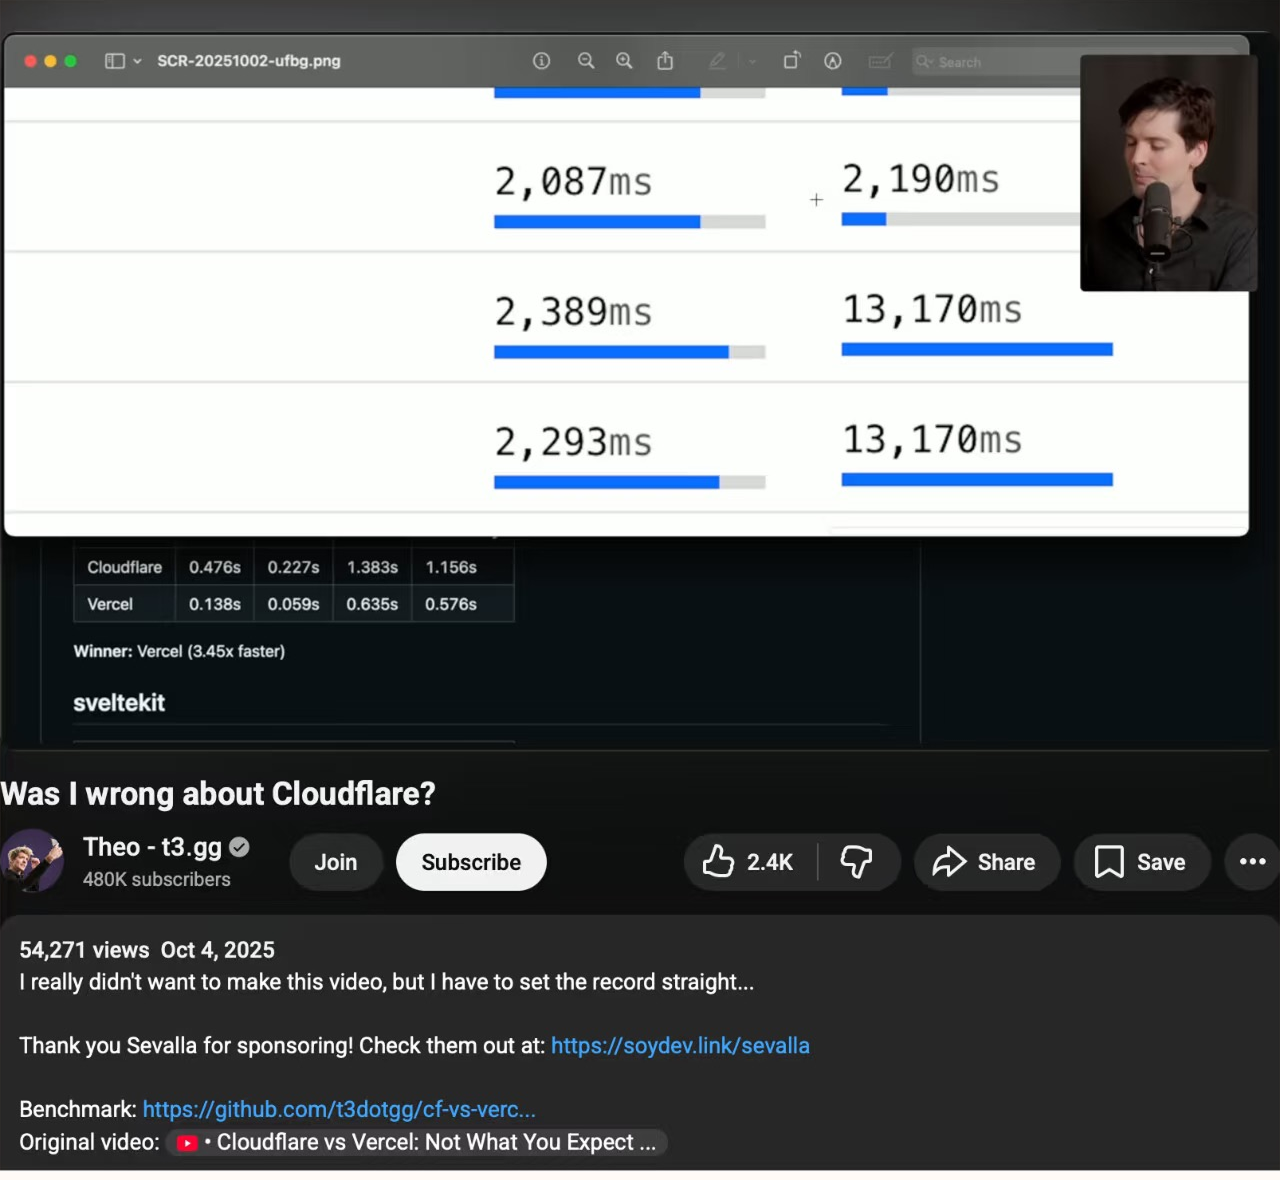Toggle Preview sidebar view button
The width and height of the screenshot is (1280, 1180).
115,61
